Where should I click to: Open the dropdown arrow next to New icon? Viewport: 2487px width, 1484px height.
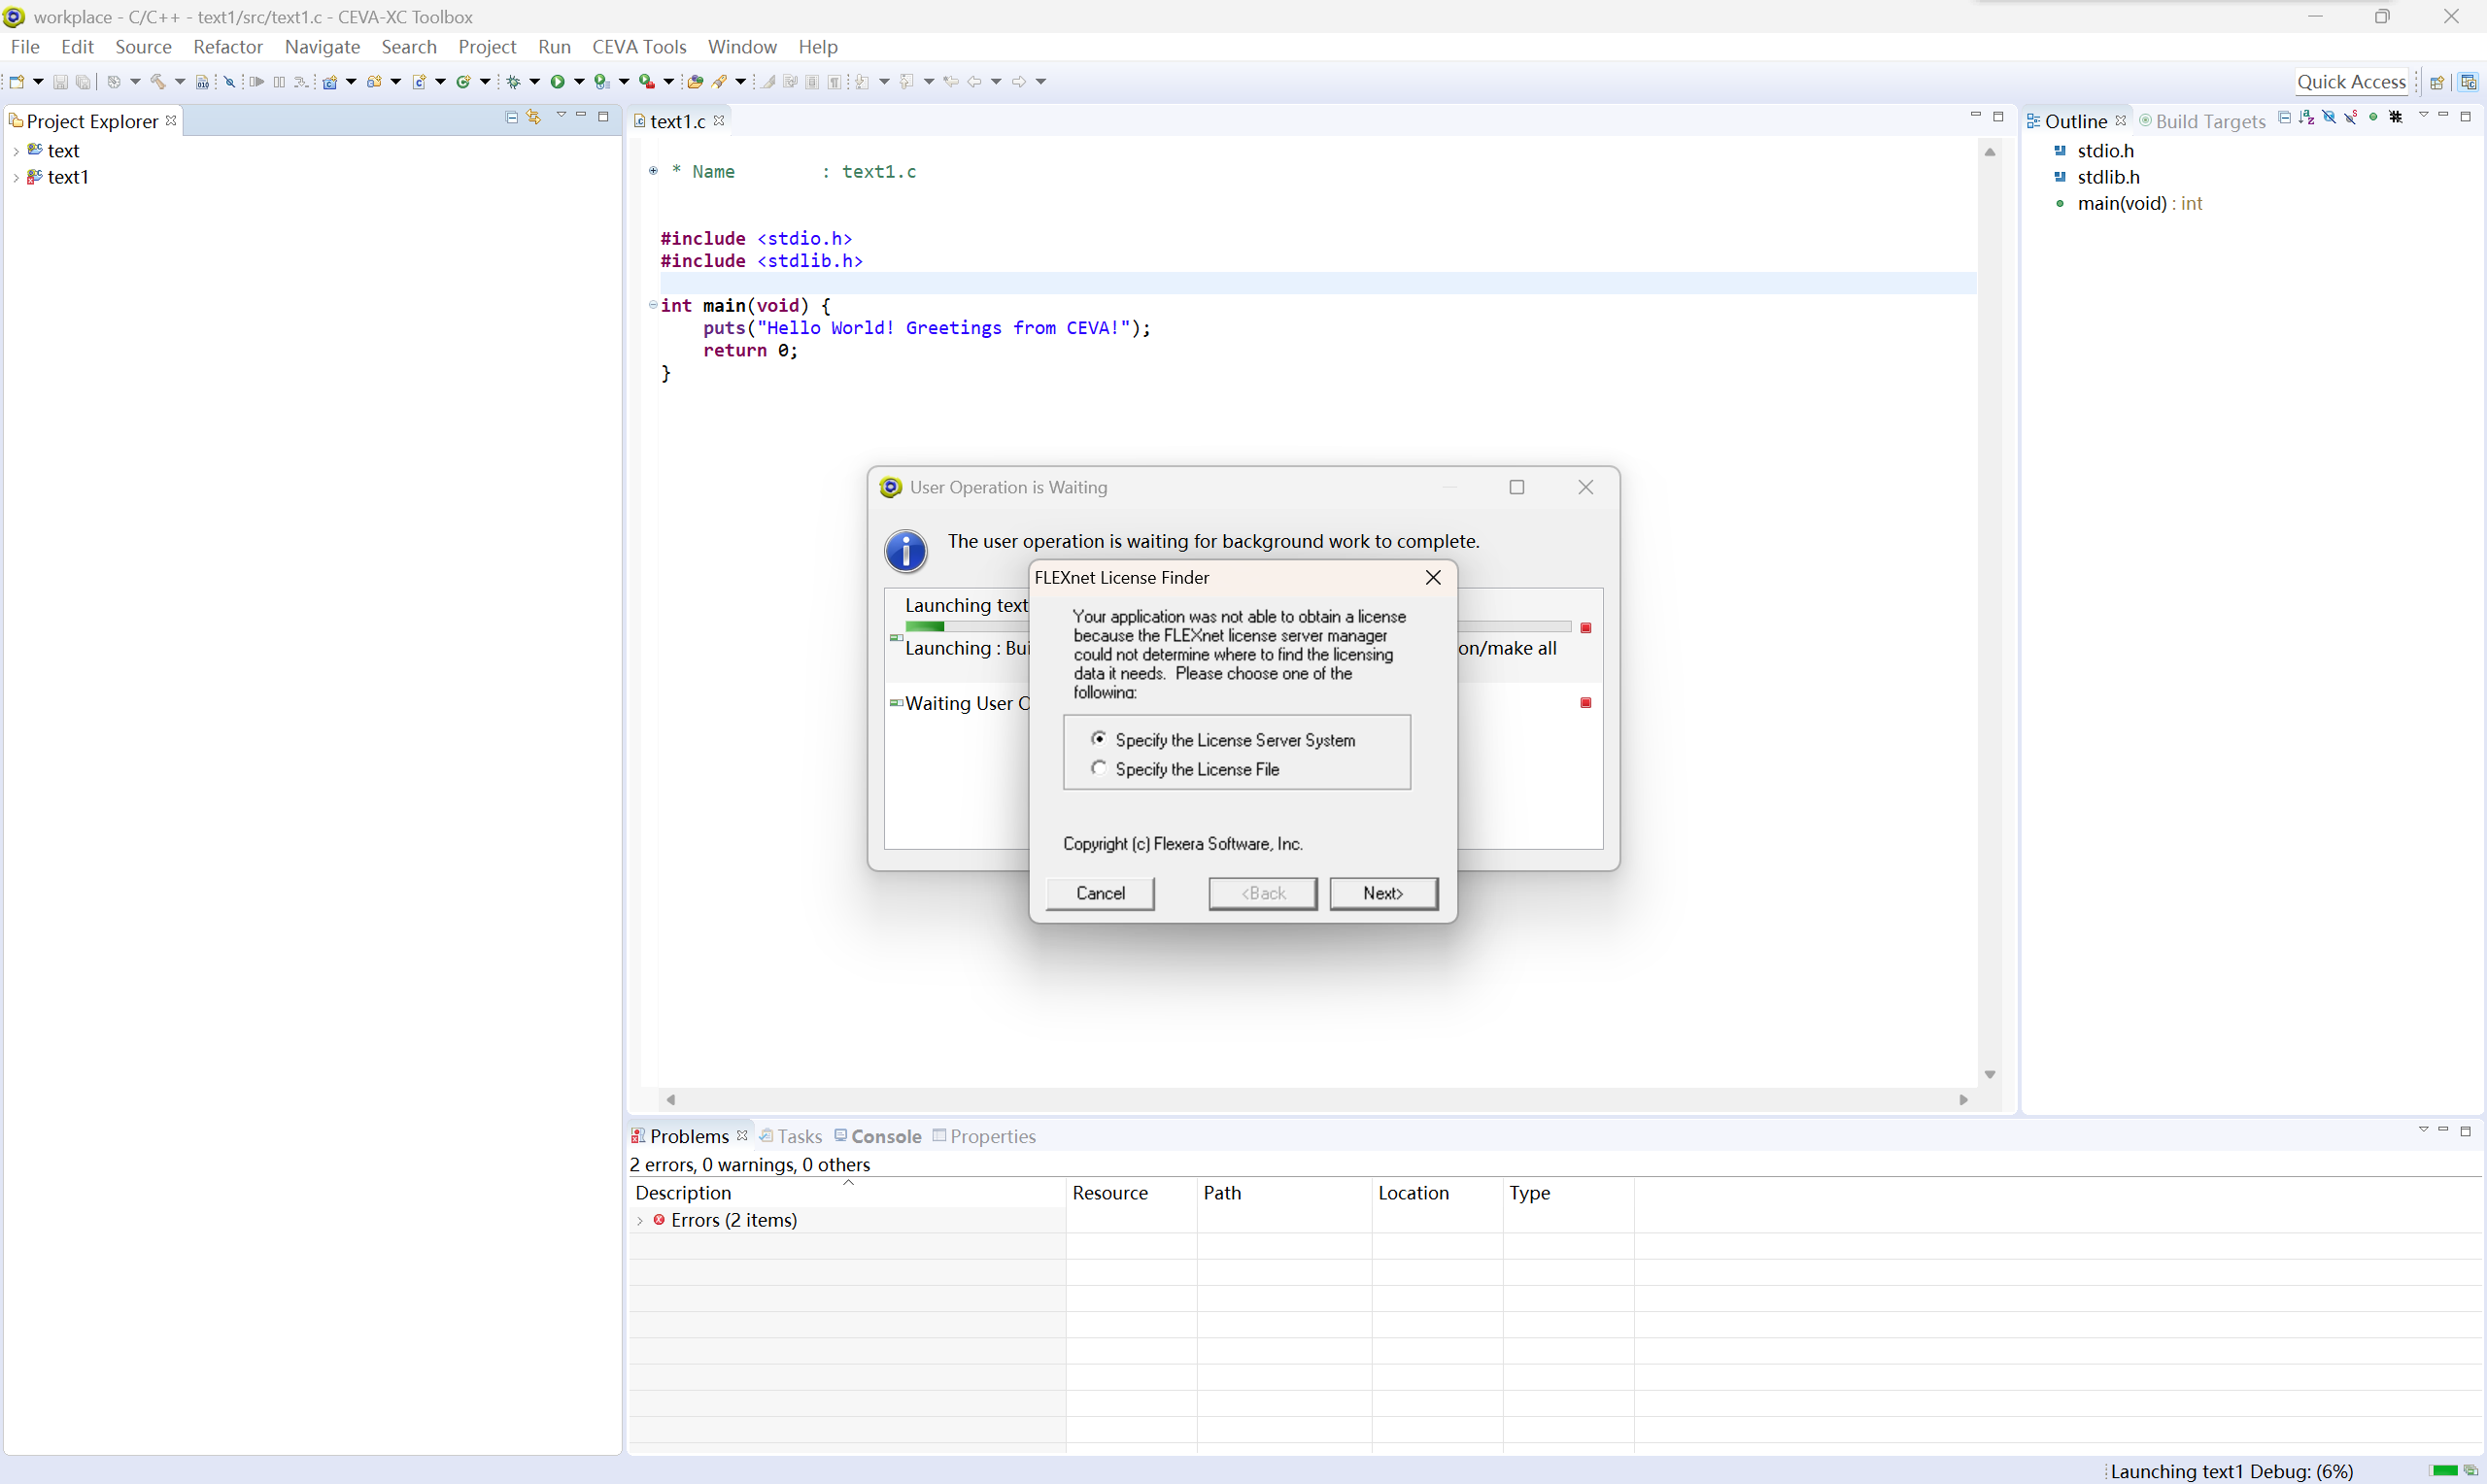point(38,82)
